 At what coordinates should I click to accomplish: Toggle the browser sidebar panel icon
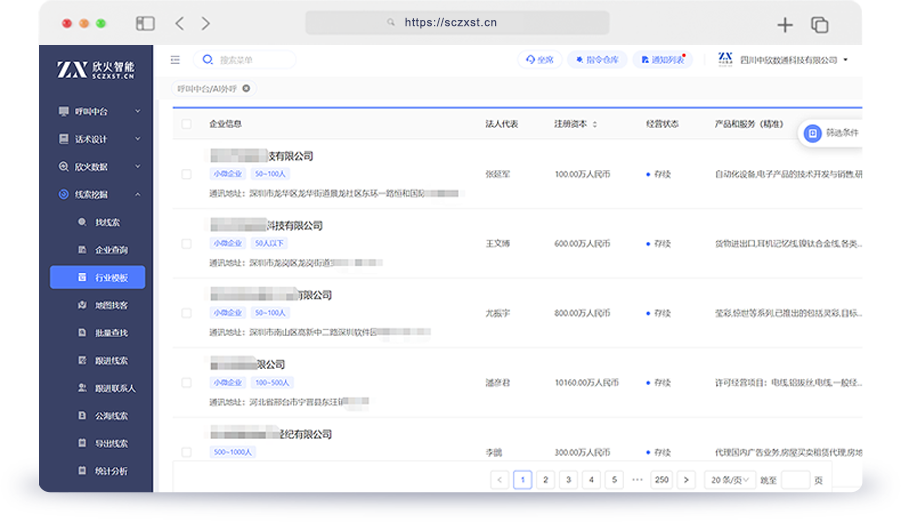click(x=145, y=23)
